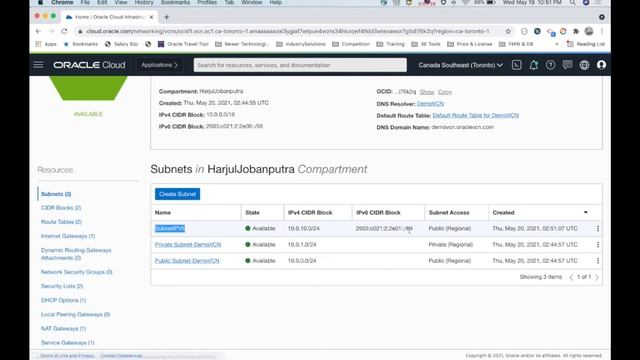Open the announcements bell icon

[x=533, y=65]
